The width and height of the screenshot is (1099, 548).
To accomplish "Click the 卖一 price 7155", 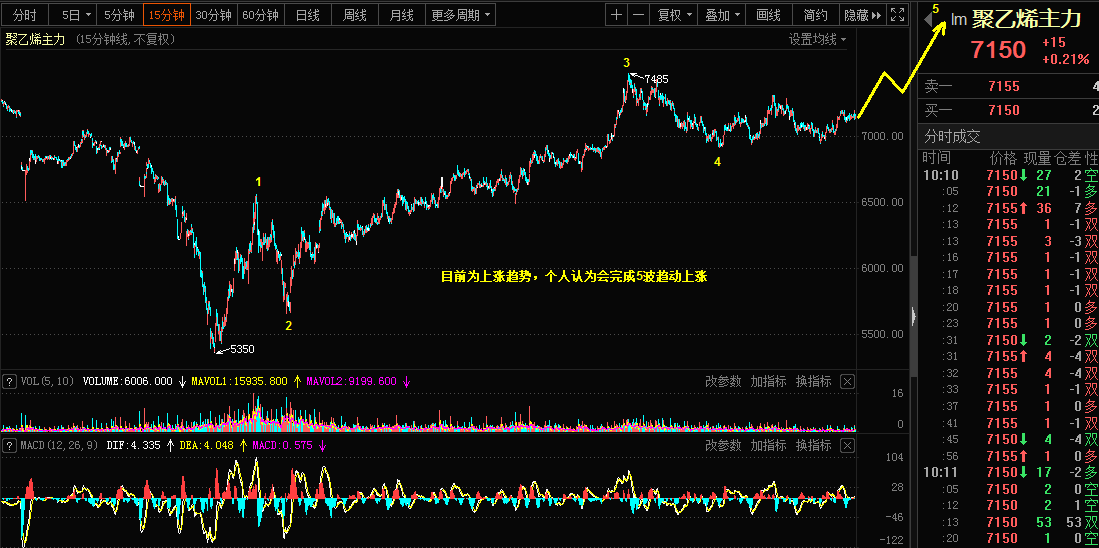I will 1004,87.
